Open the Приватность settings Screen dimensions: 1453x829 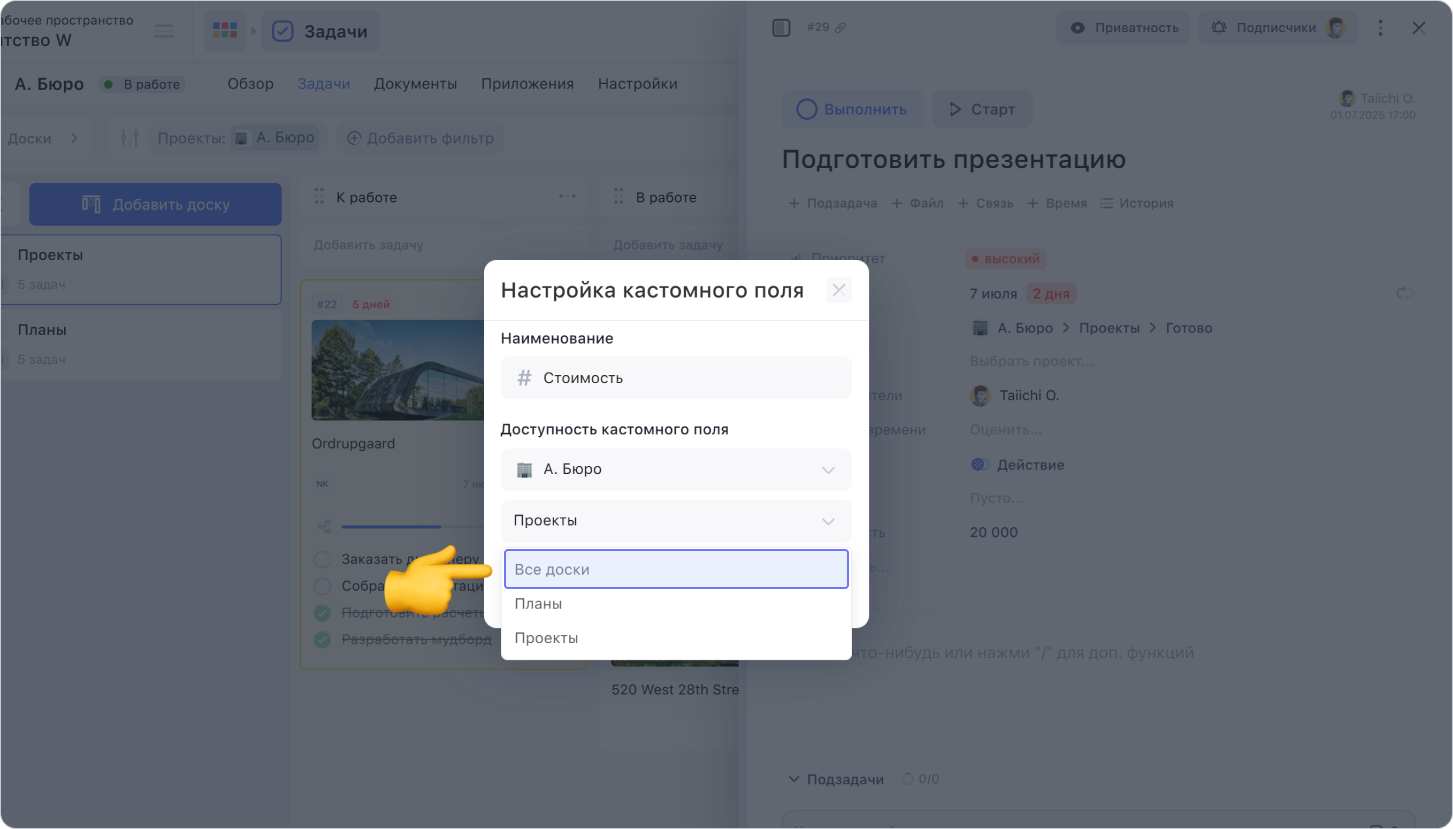click(1124, 28)
